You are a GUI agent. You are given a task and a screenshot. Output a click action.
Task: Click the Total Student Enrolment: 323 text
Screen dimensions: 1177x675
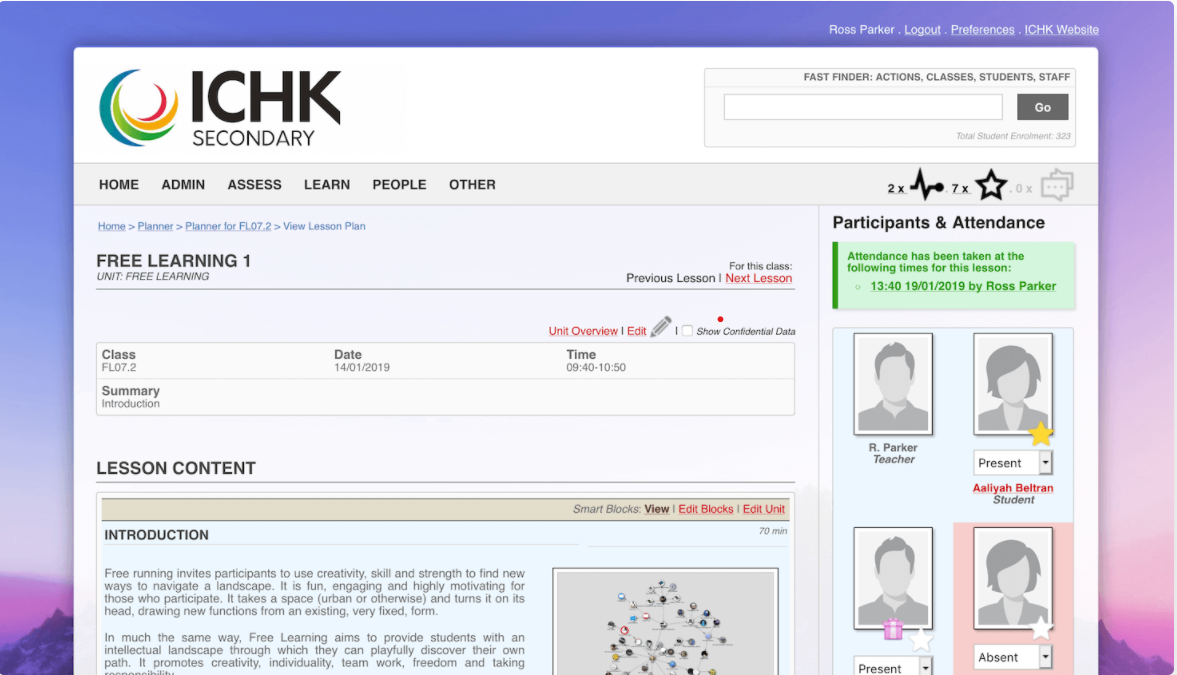click(x=1013, y=136)
